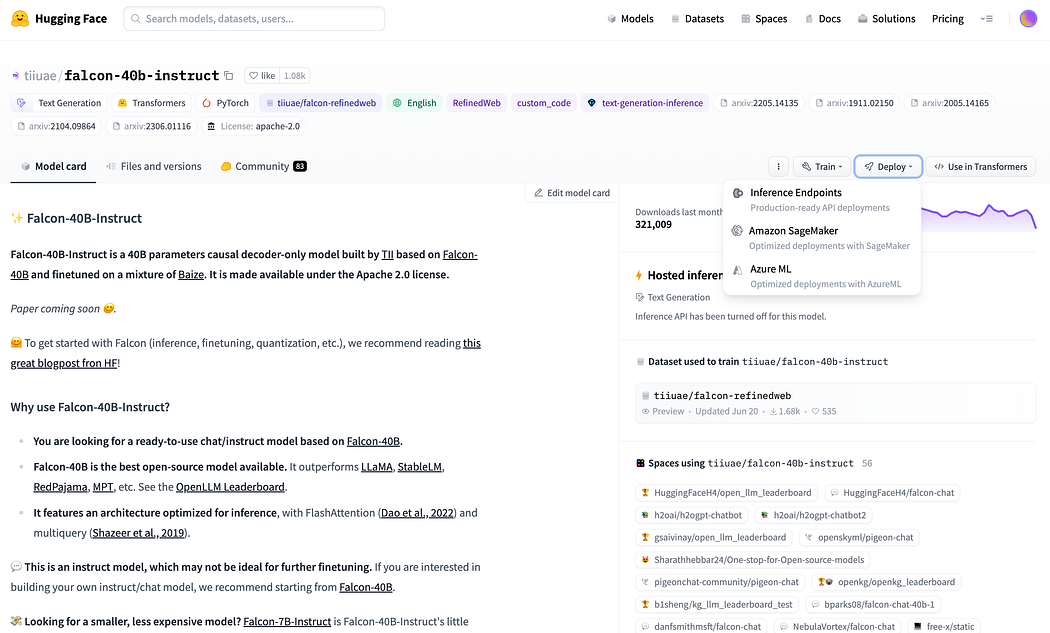Open the LLaMA link
The width and height of the screenshot is (1050, 633).
(x=376, y=467)
